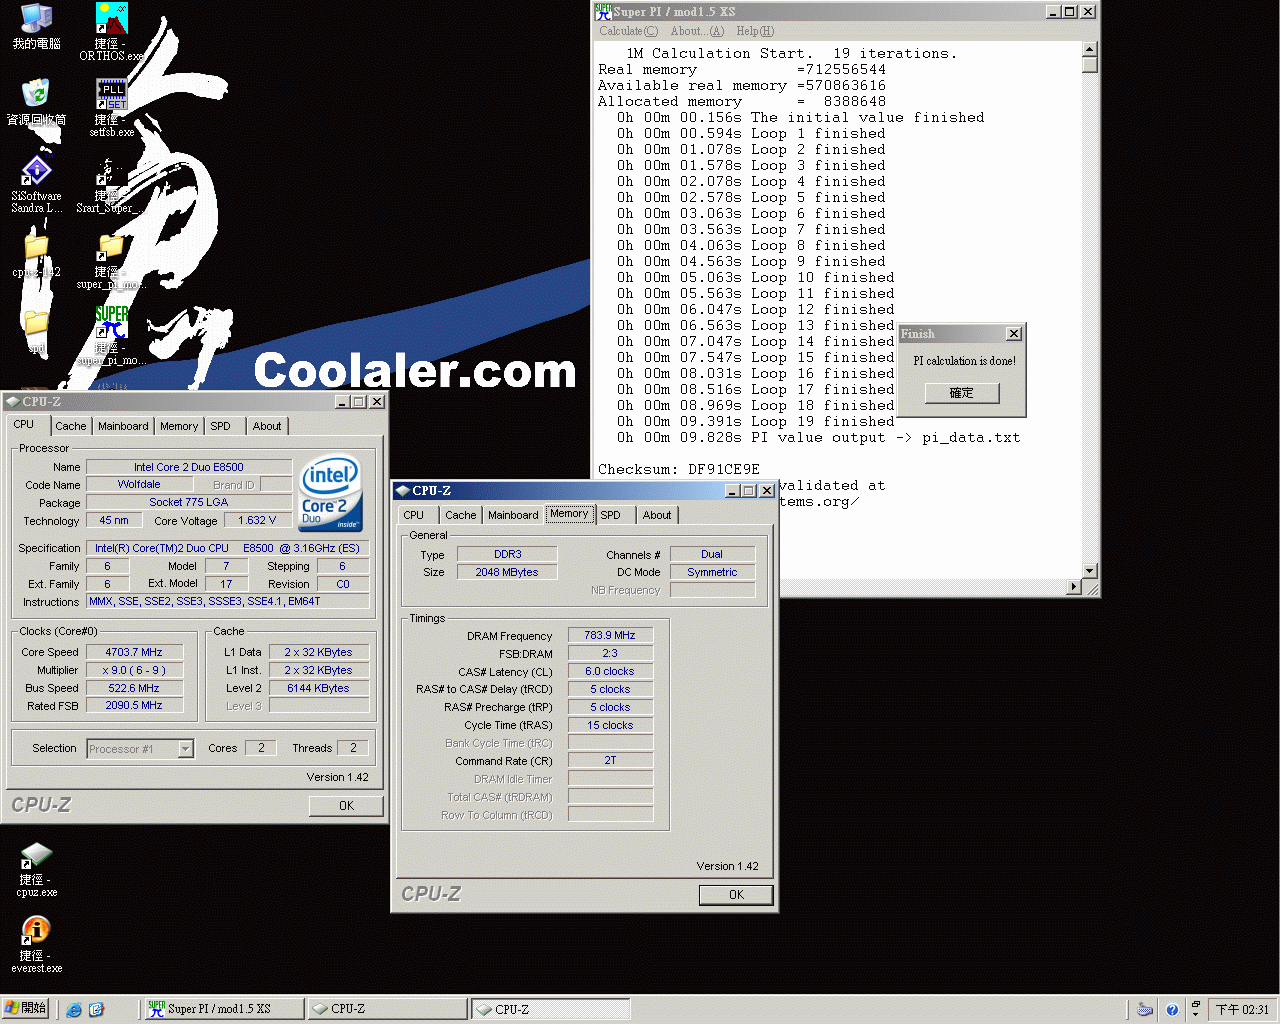The width and height of the screenshot is (1280, 1024).
Task: Open Calculate menu in Super PI
Action: click(x=628, y=31)
